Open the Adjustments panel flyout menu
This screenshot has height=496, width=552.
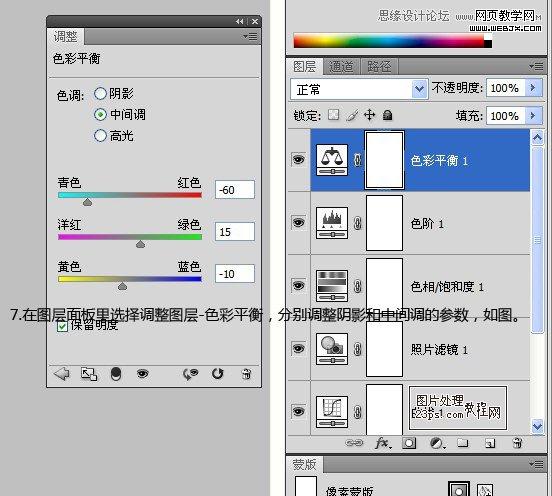[x=250, y=36]
